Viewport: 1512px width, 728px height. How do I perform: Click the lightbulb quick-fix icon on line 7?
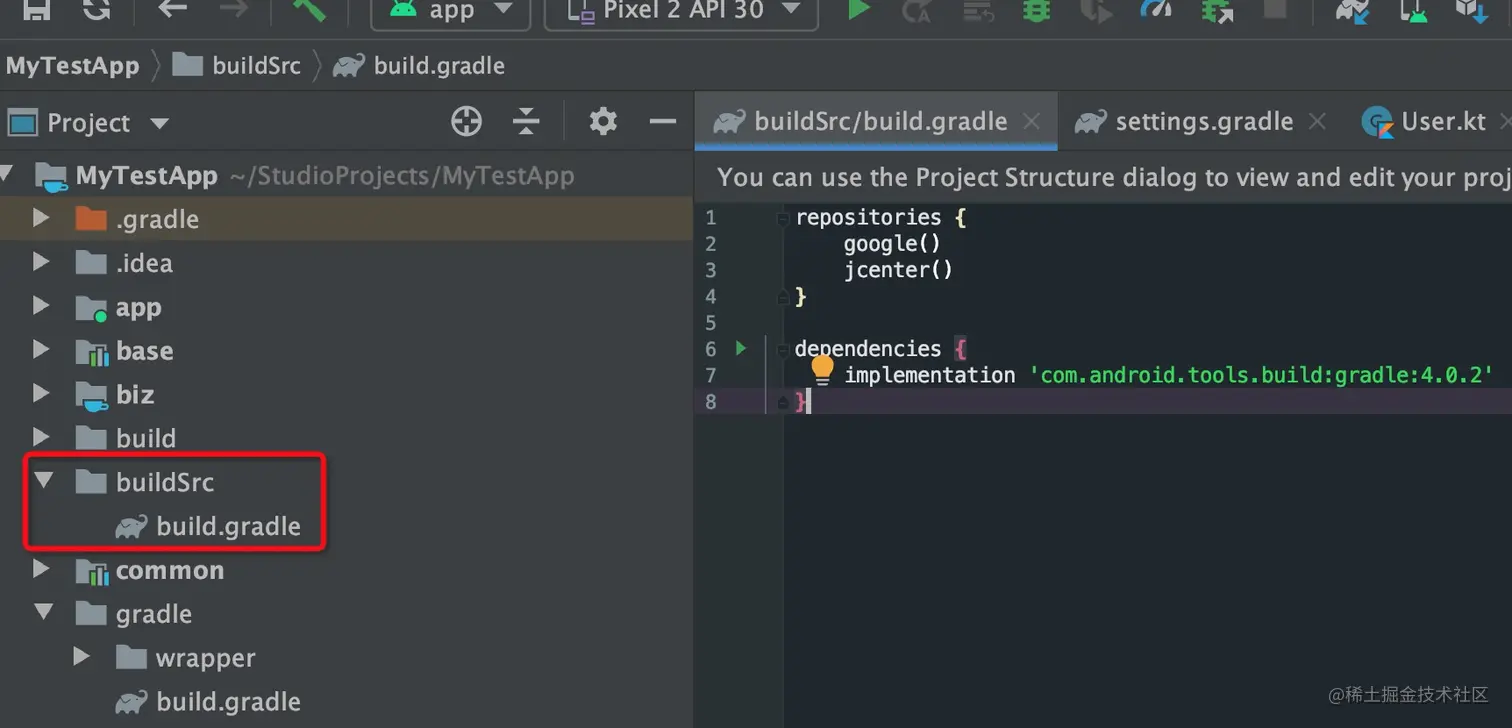(822, 370)
